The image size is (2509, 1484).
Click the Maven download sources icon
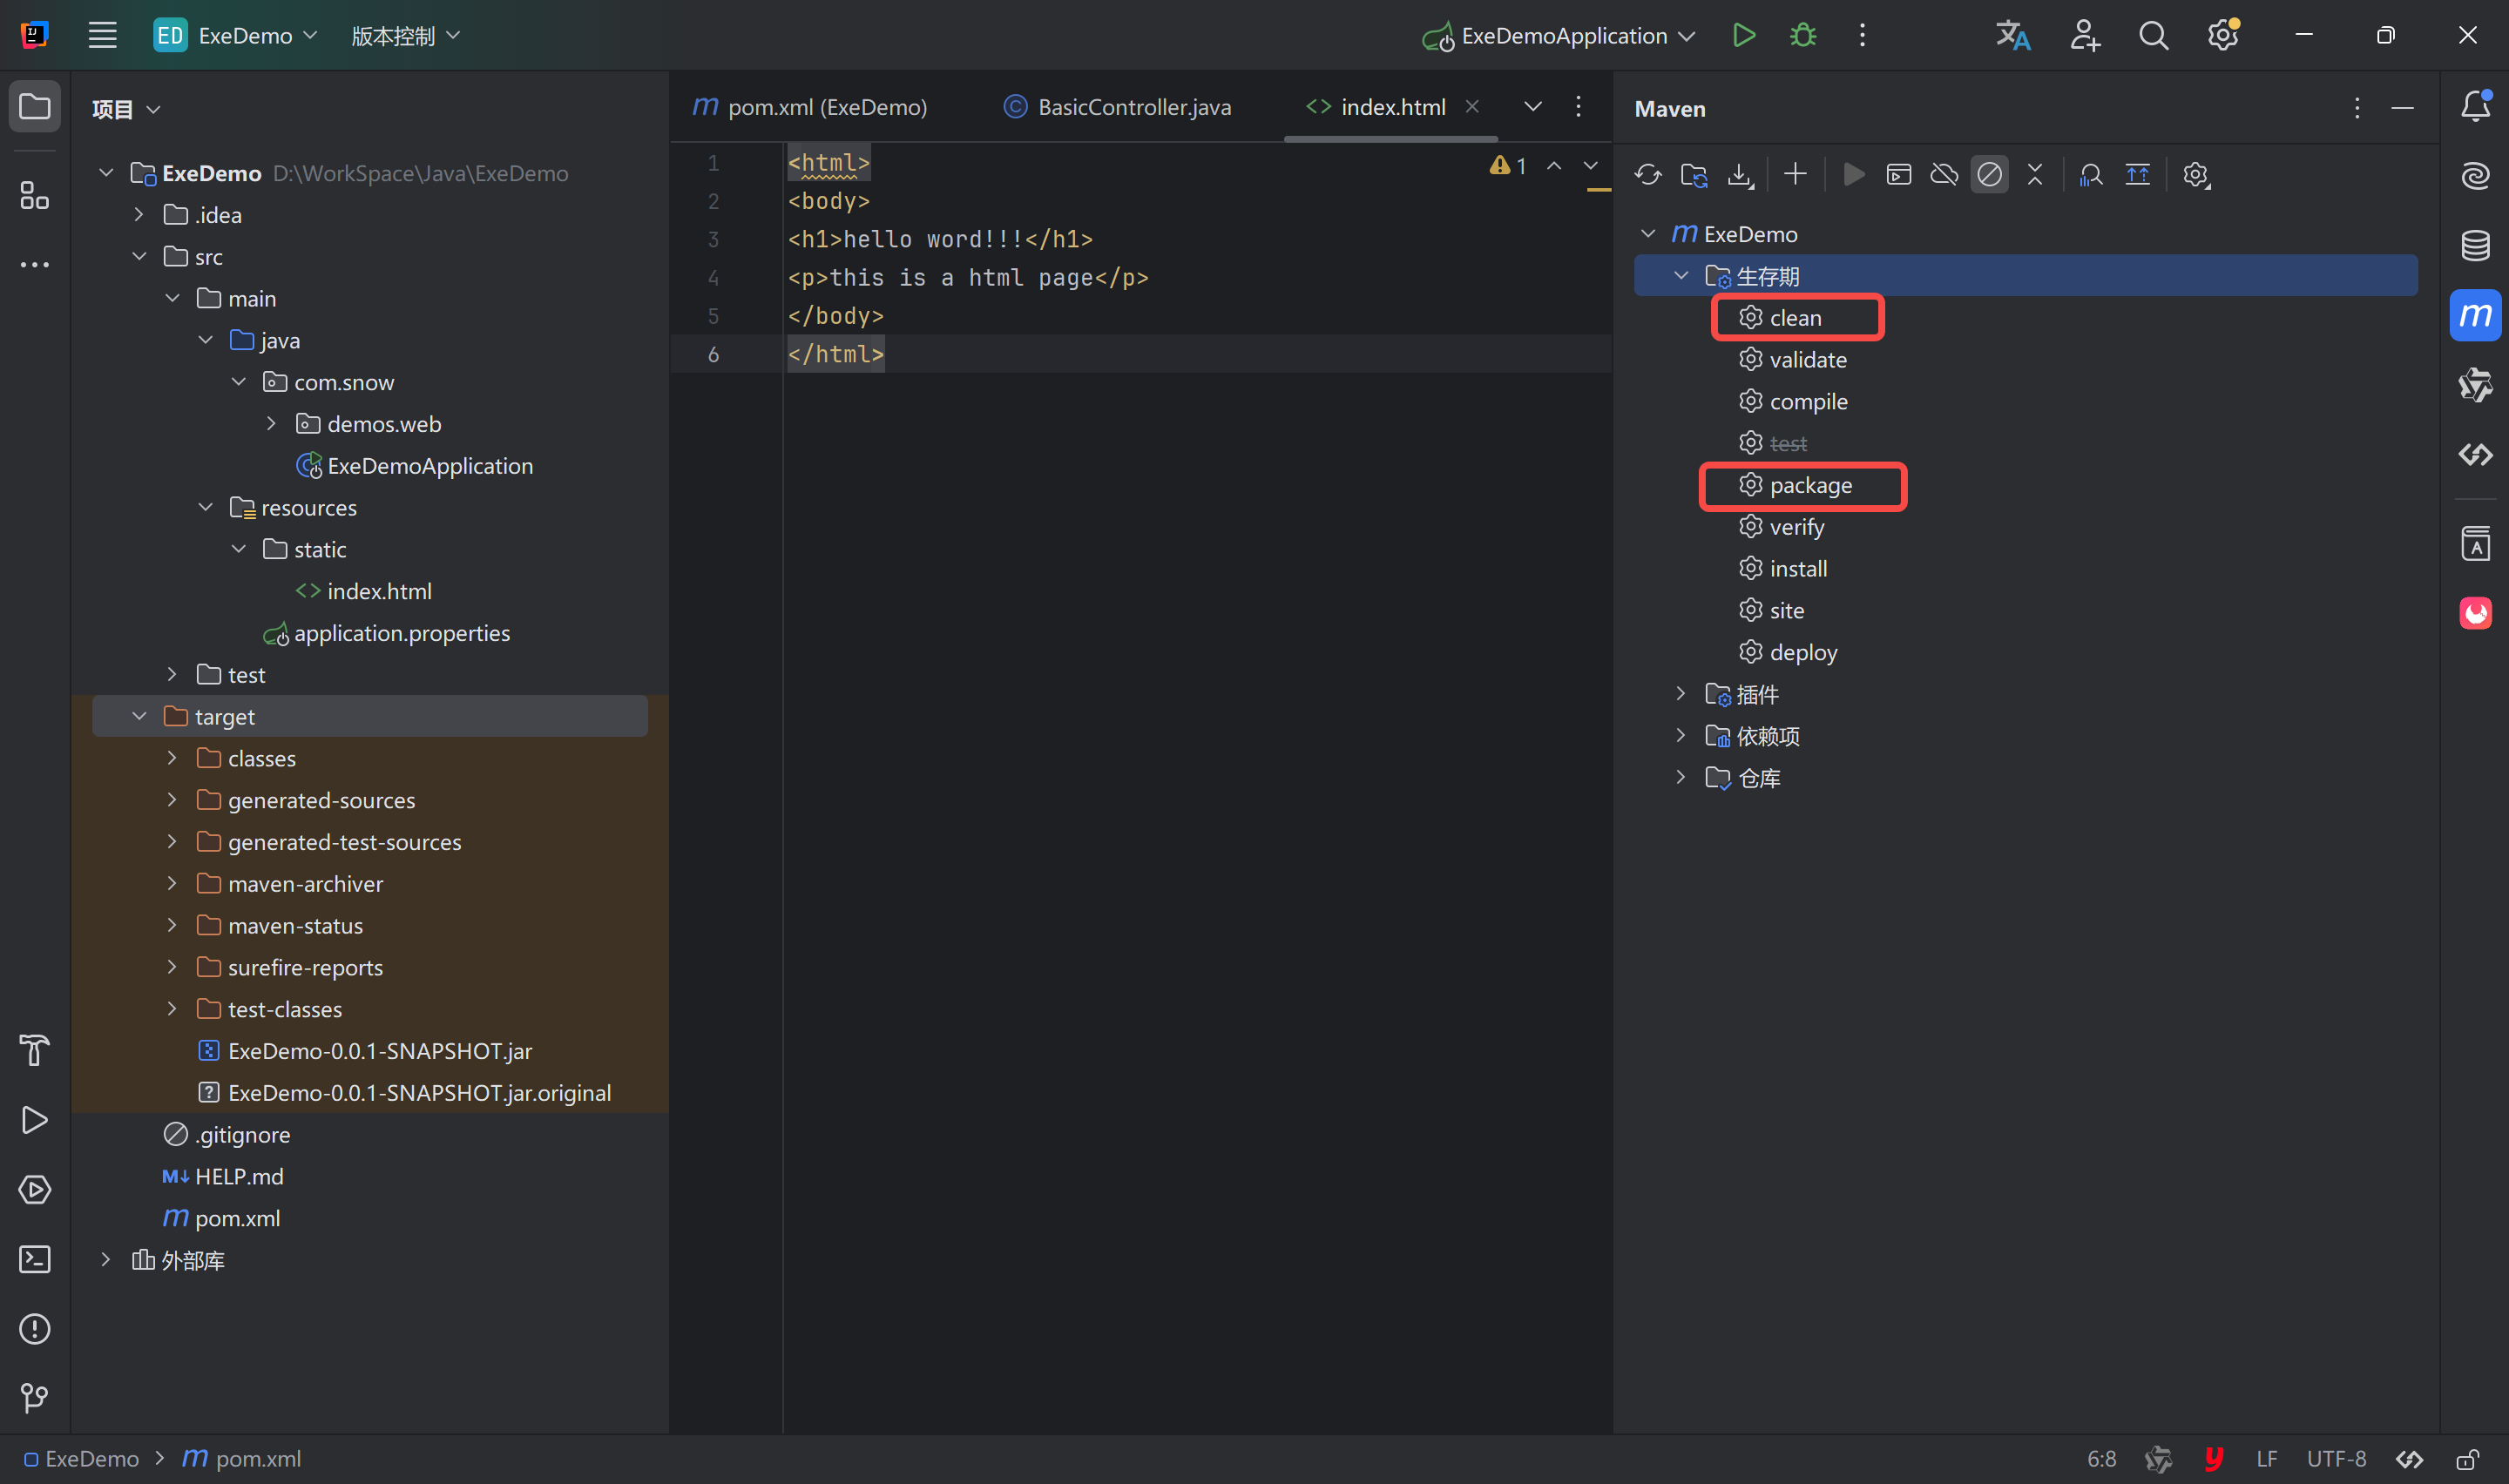[1740, 175]
